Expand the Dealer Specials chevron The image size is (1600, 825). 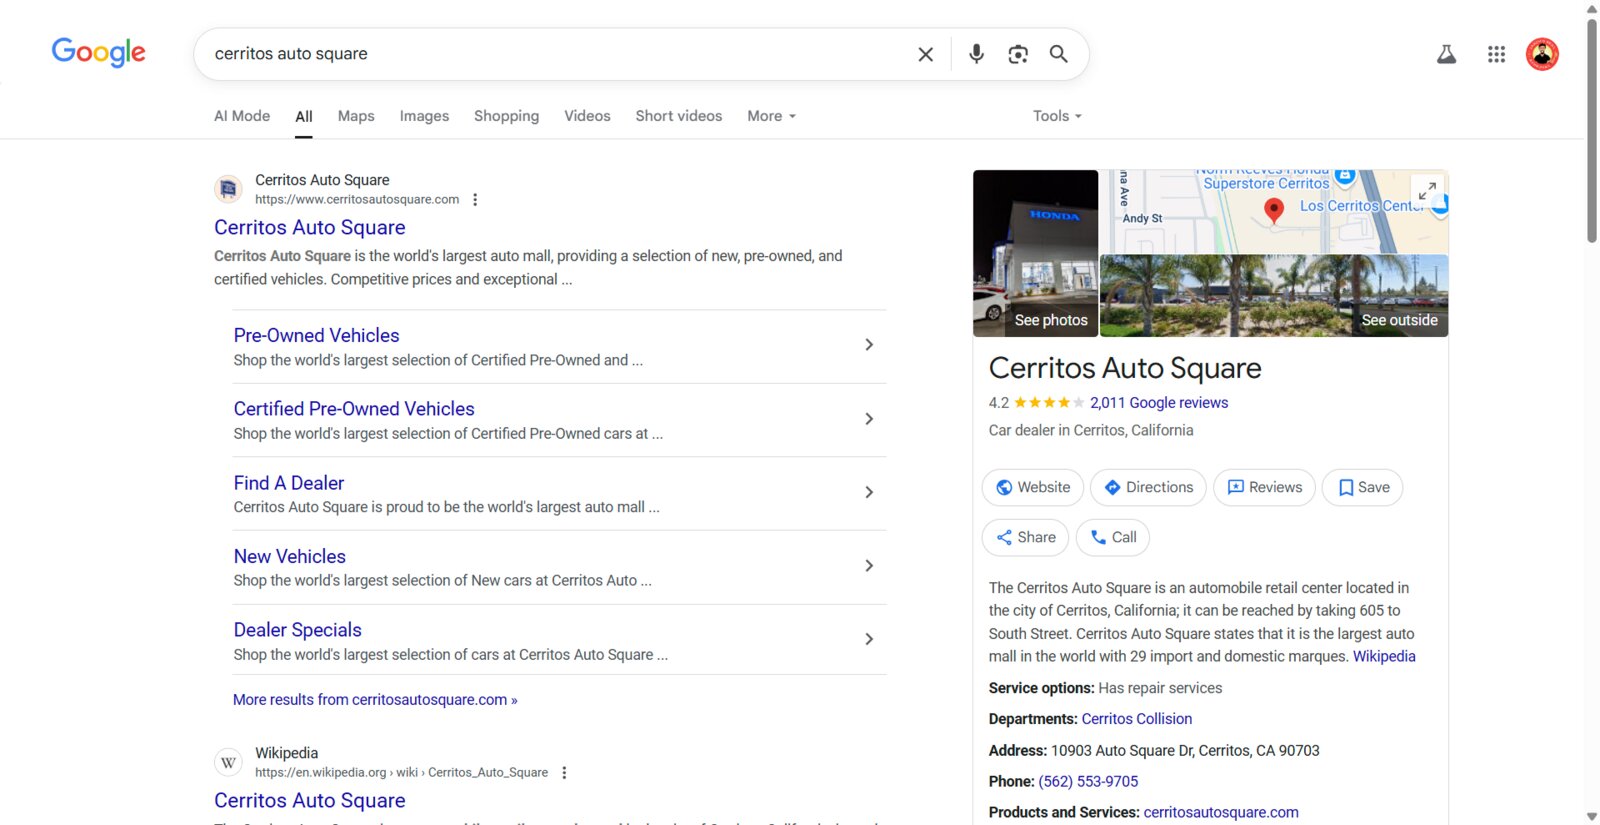[869, 639]
